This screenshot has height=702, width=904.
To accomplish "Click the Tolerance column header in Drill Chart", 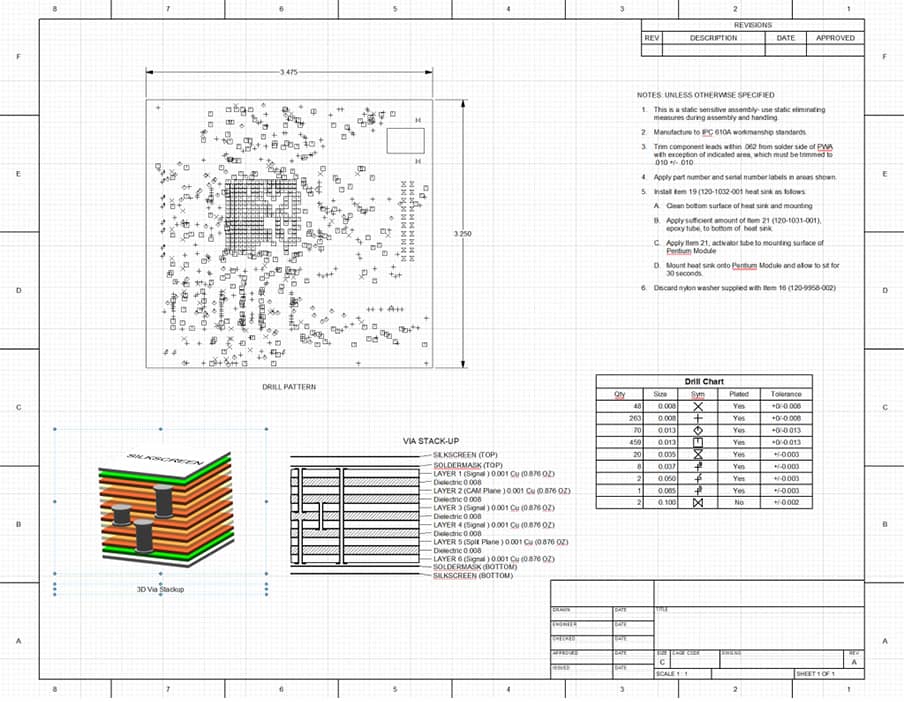I will (786, 394).
